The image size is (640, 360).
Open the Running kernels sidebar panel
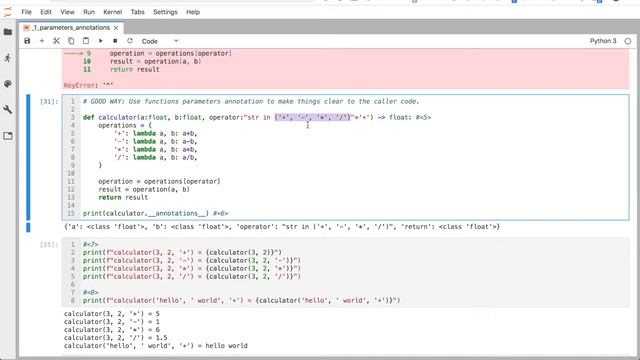coord(8,58)
